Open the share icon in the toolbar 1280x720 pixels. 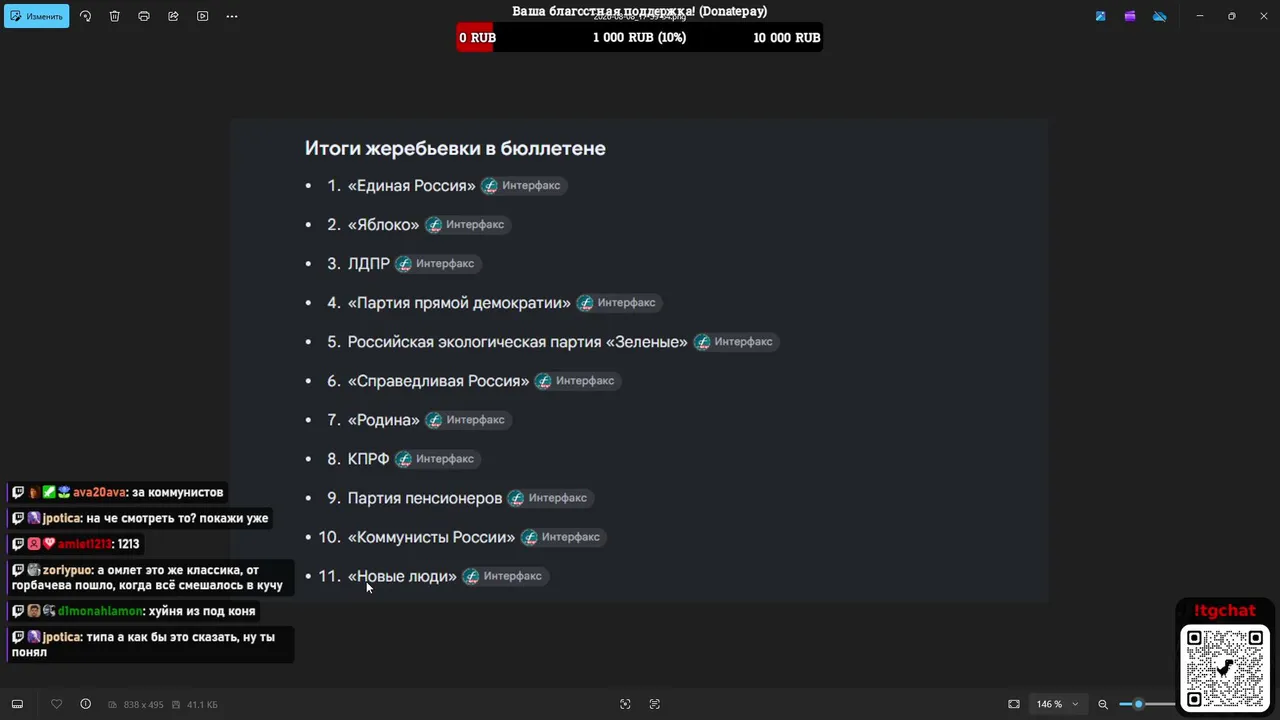click(173, 16)
